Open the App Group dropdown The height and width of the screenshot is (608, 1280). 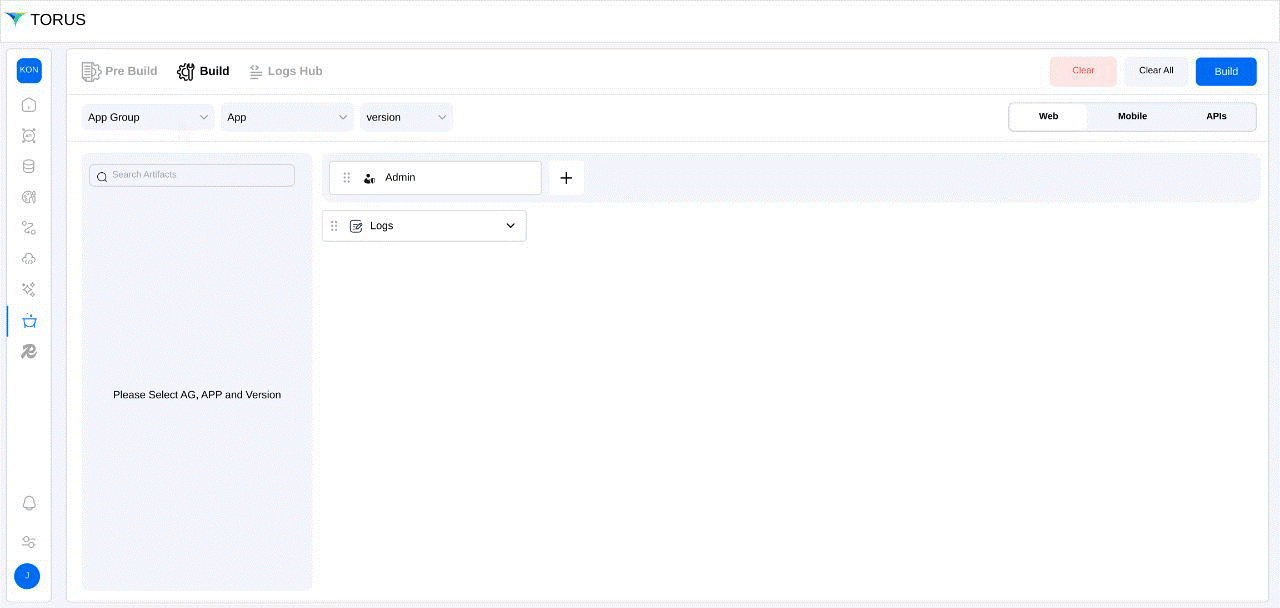point(148,118)
